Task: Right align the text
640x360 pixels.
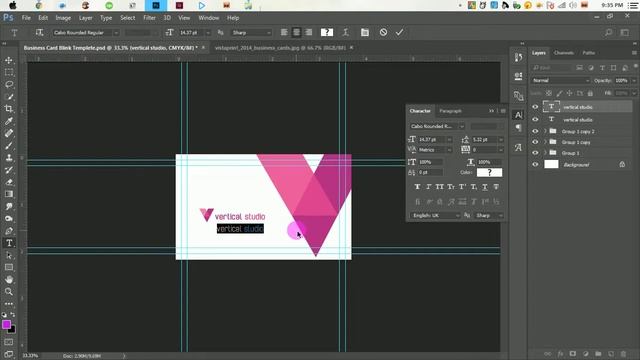Action: [x=309, y=32]
